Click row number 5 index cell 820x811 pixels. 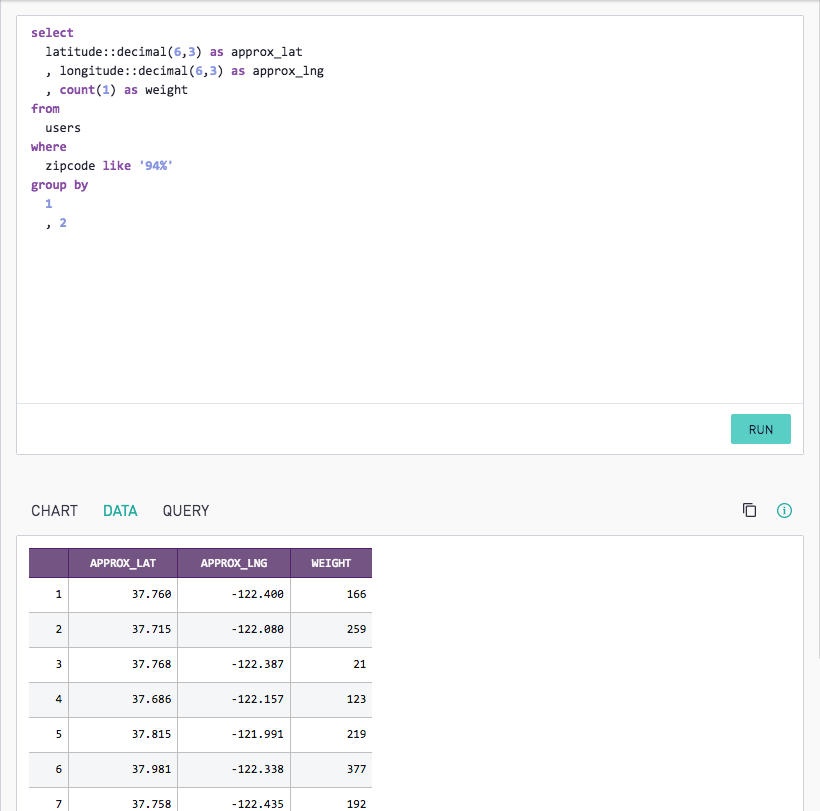pos(49,734)
